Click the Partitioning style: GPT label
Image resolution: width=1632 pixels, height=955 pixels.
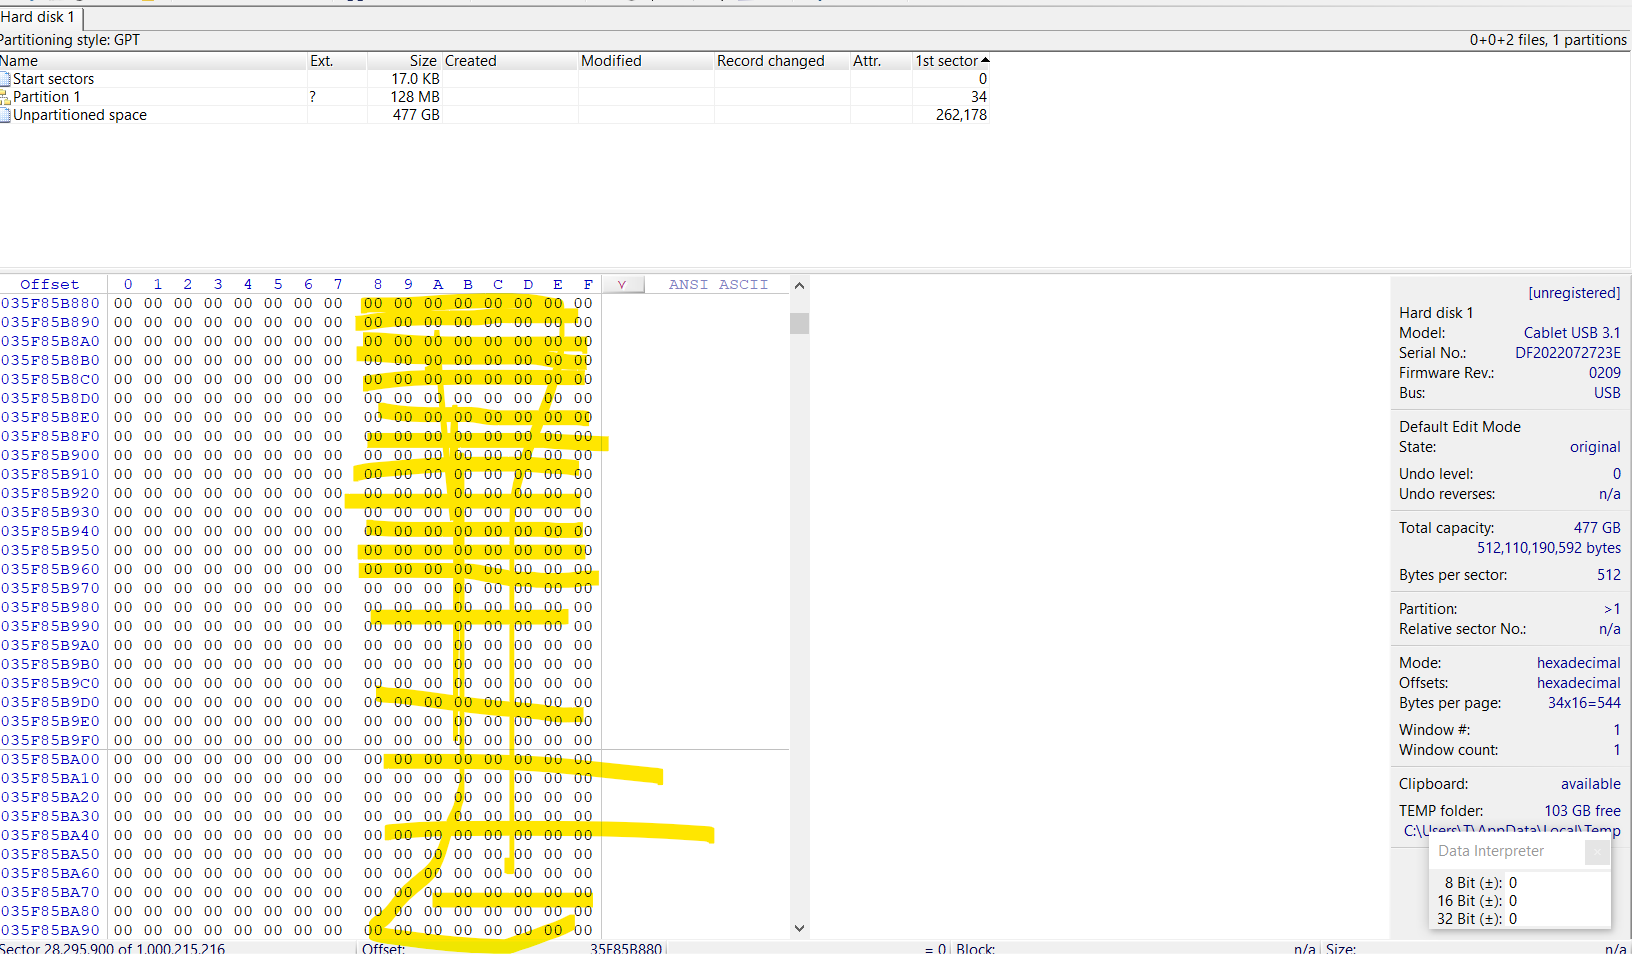coord(70,40)
